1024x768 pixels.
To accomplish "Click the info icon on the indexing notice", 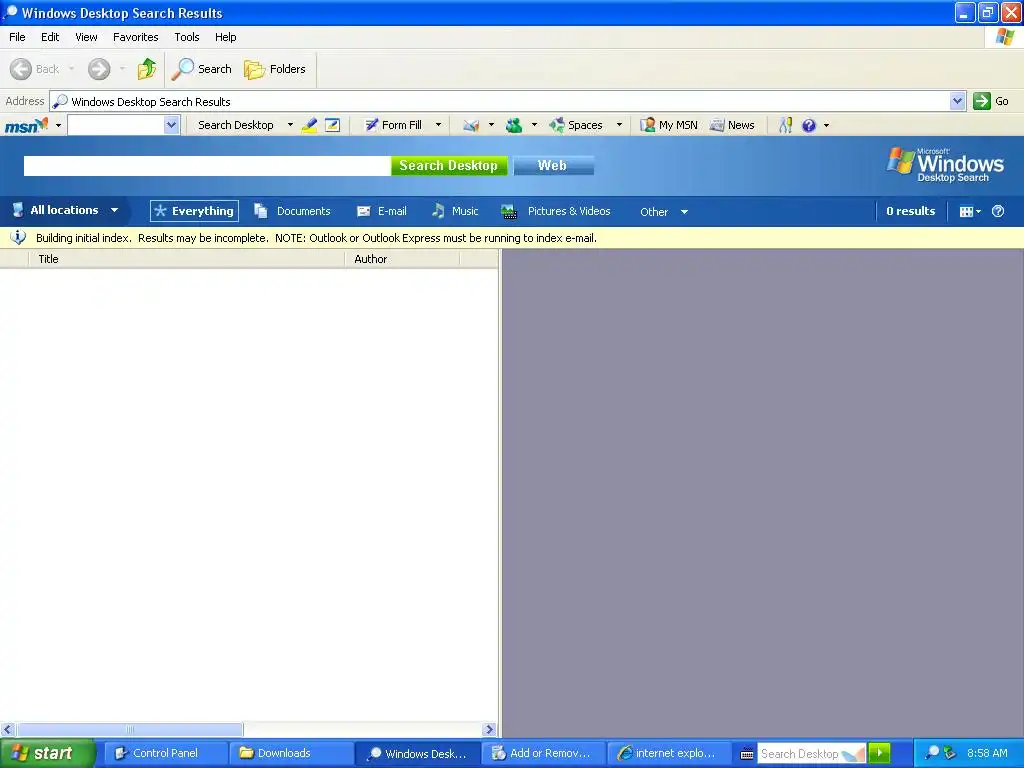I will tap(18, 238).
